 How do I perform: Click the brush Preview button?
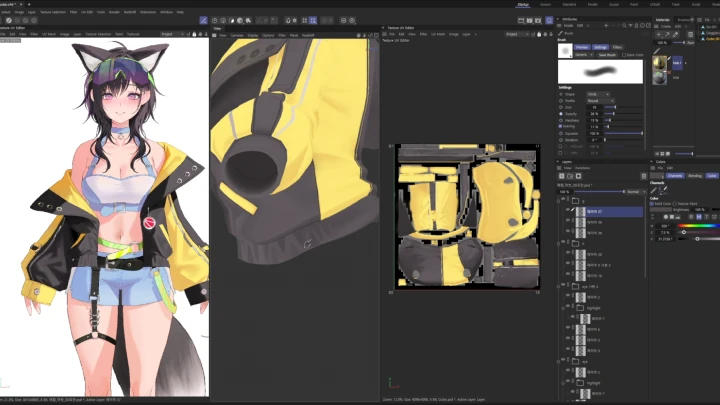pos(582,47)
